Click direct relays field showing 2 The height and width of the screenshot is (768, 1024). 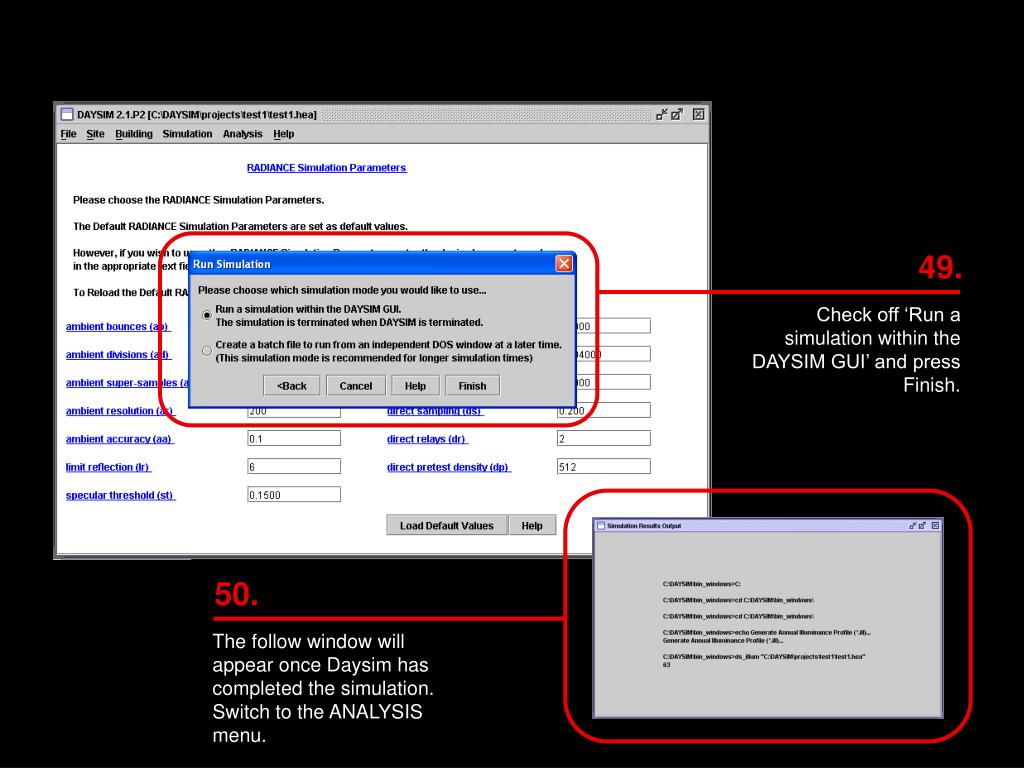603,438
